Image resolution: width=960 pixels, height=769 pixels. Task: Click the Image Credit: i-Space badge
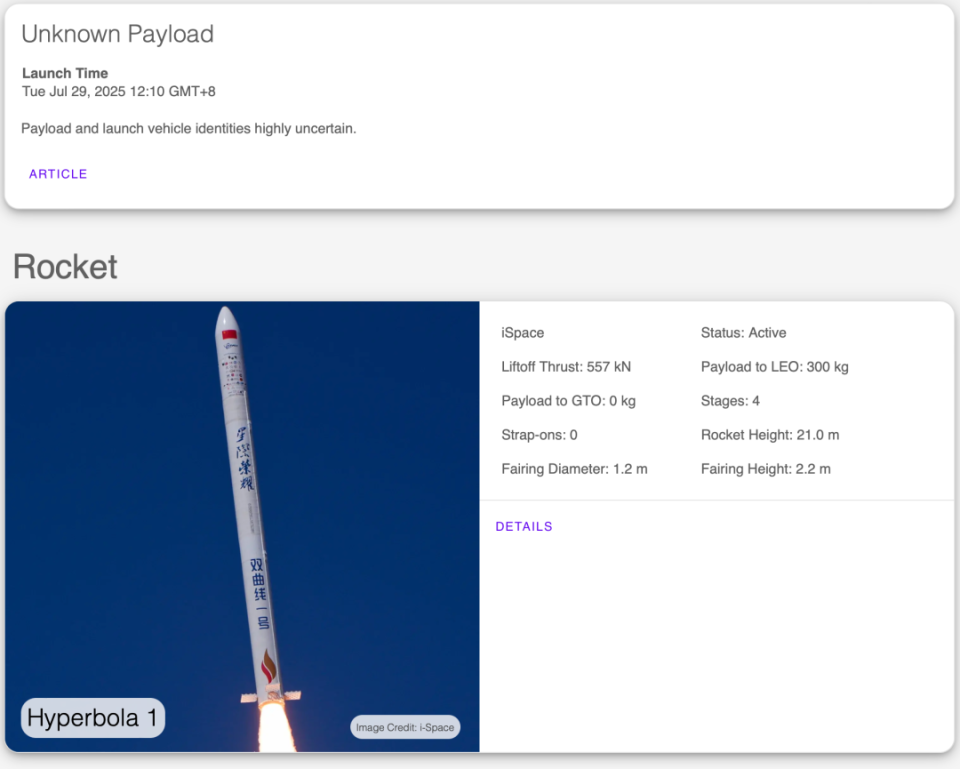[x=405, y=727]
